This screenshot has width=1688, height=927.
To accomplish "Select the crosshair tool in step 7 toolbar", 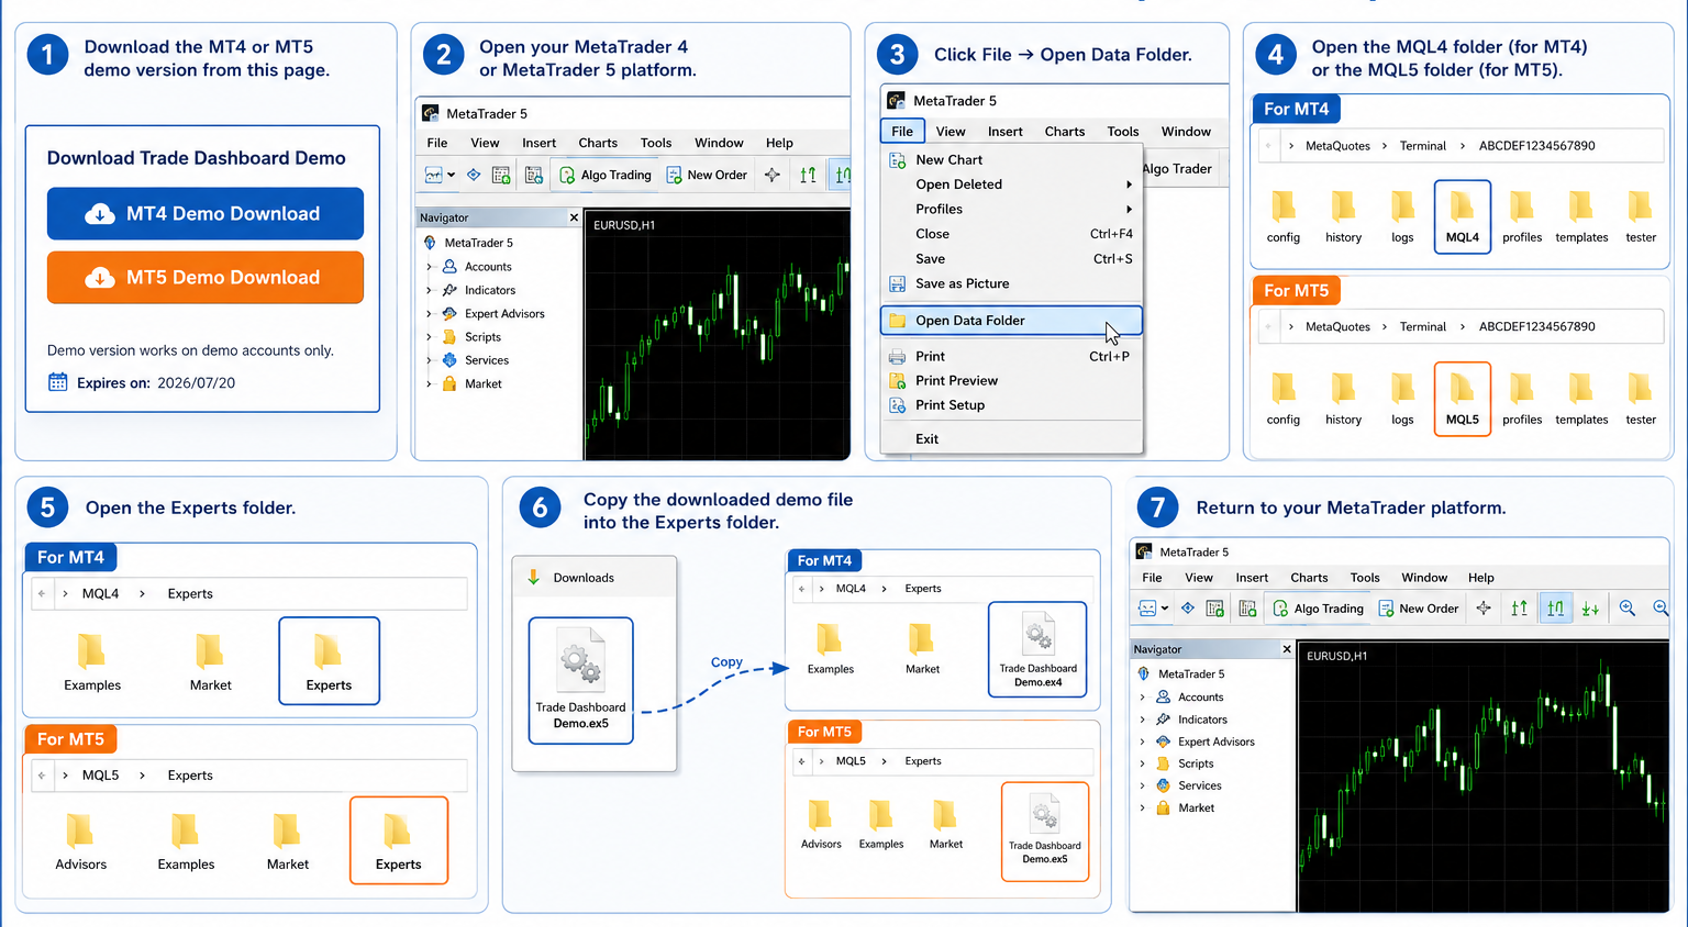I will pos(1484,608).
